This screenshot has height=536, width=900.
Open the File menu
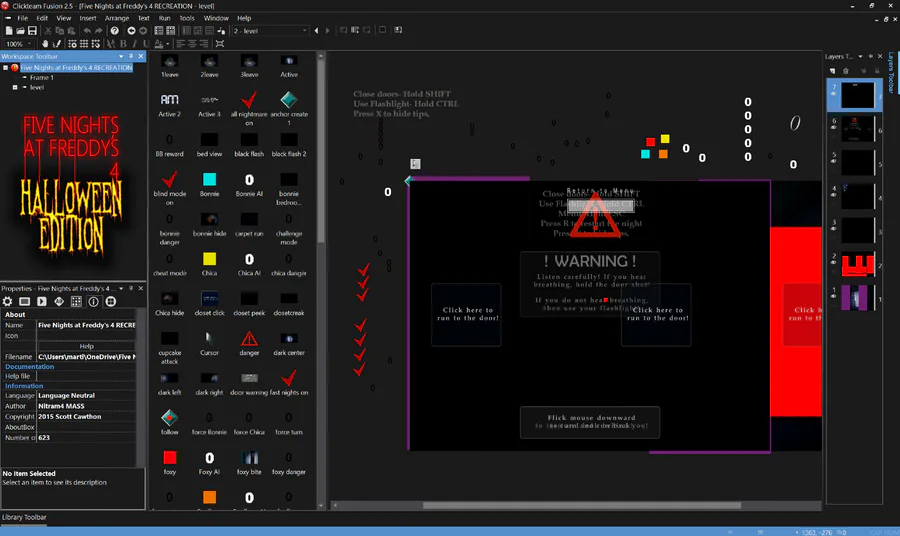[x=22, y=18]
